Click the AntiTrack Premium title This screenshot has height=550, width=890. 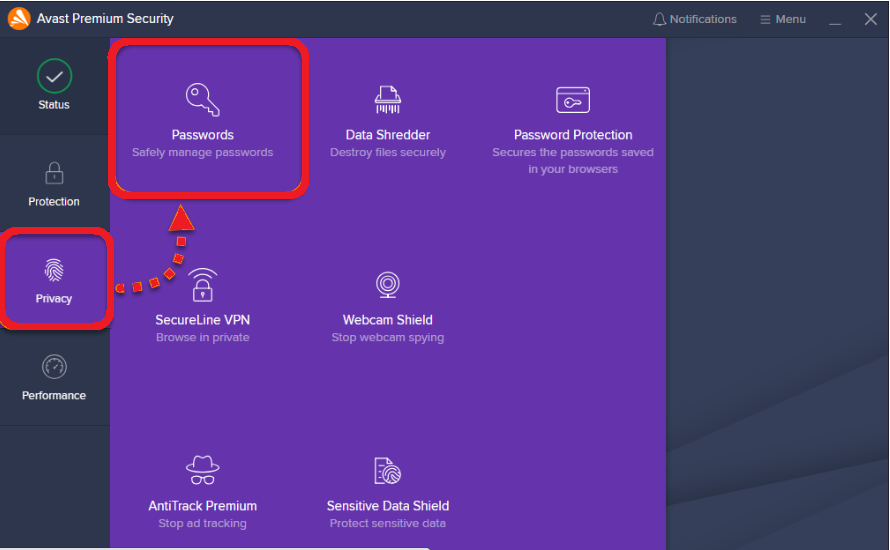pos(203,506)
